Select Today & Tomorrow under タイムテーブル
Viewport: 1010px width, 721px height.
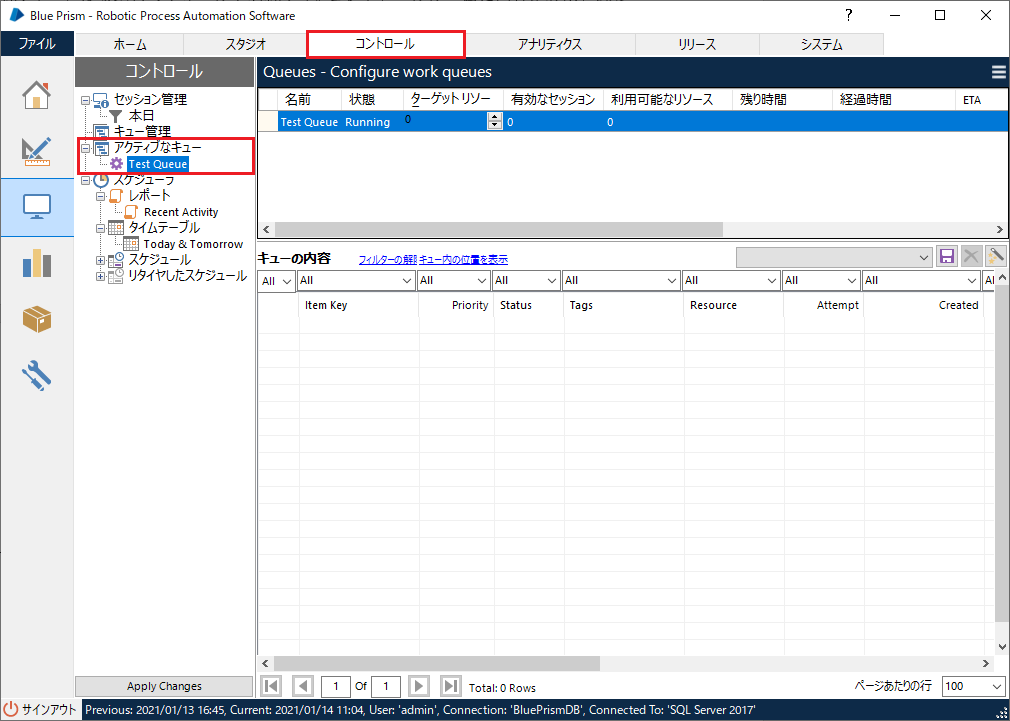pyautogui.click(x=193, y=244)
